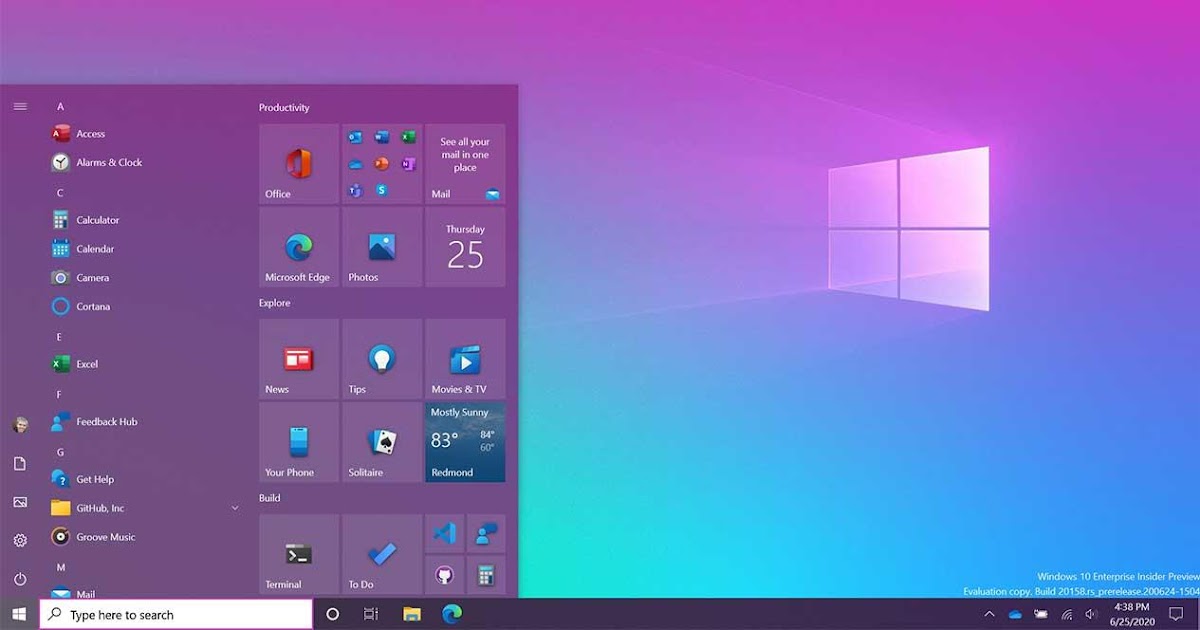Open Cortana from the app list
1200x630 pixels.
(145, 307)
